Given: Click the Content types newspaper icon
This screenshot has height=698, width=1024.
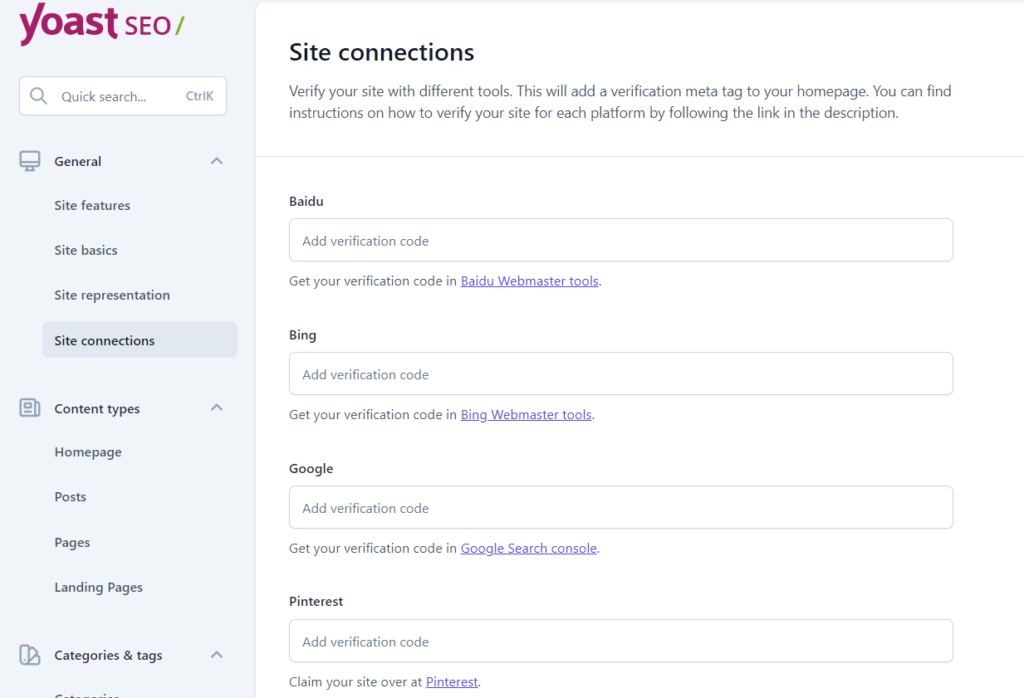Looking at the screenshot, I should (29, 408).
